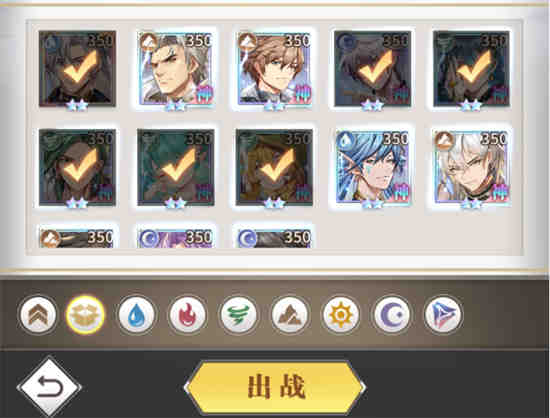The width and height of the screenshot is (550, 418).
Task: Select the gray-haired man character card
Action: coord(176,69)
